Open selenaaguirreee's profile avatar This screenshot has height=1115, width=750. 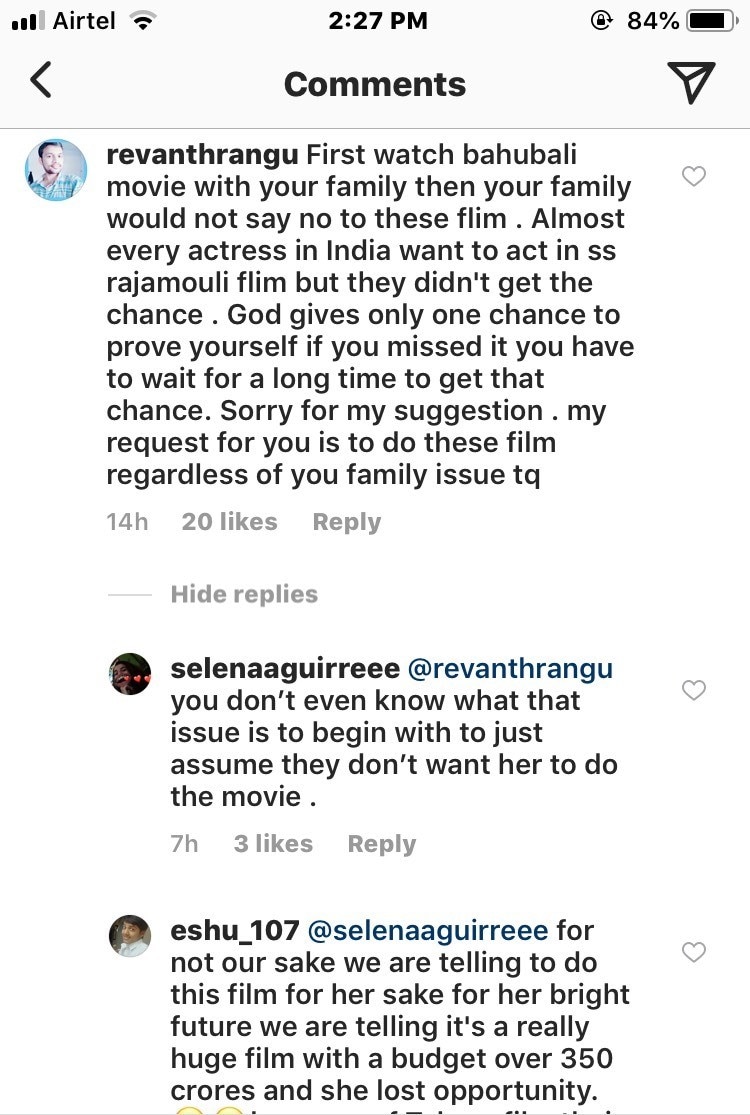click(129, 675)
